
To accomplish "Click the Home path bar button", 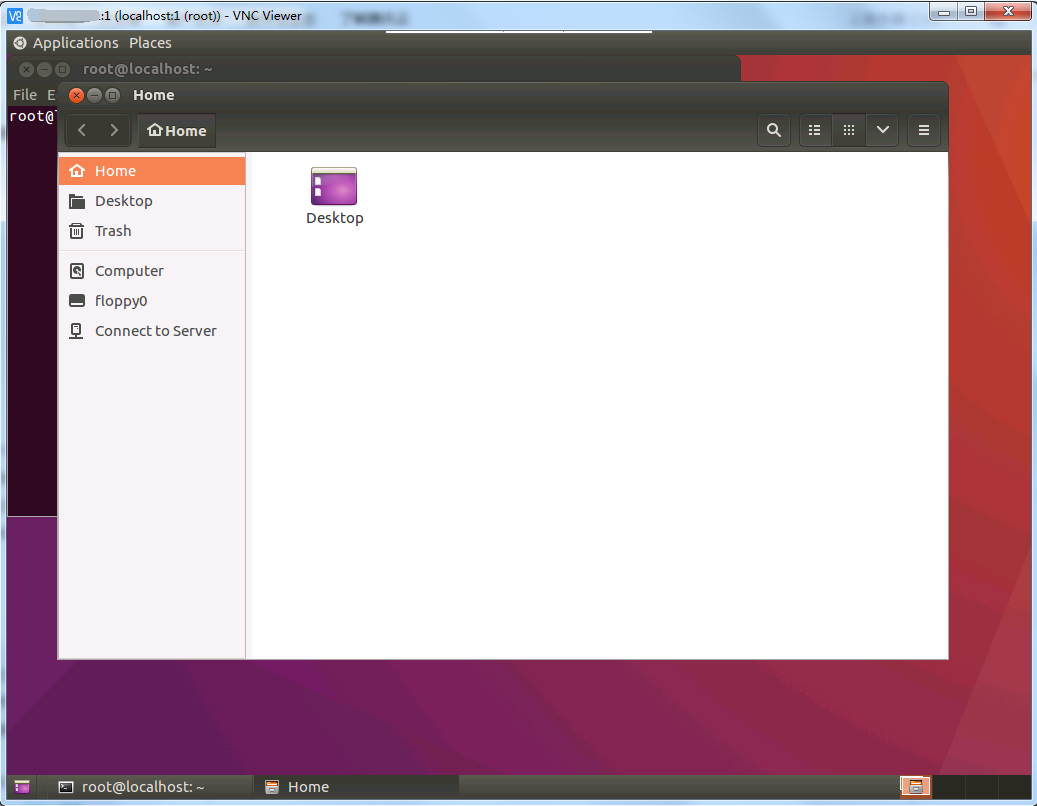I will (177, 131).
